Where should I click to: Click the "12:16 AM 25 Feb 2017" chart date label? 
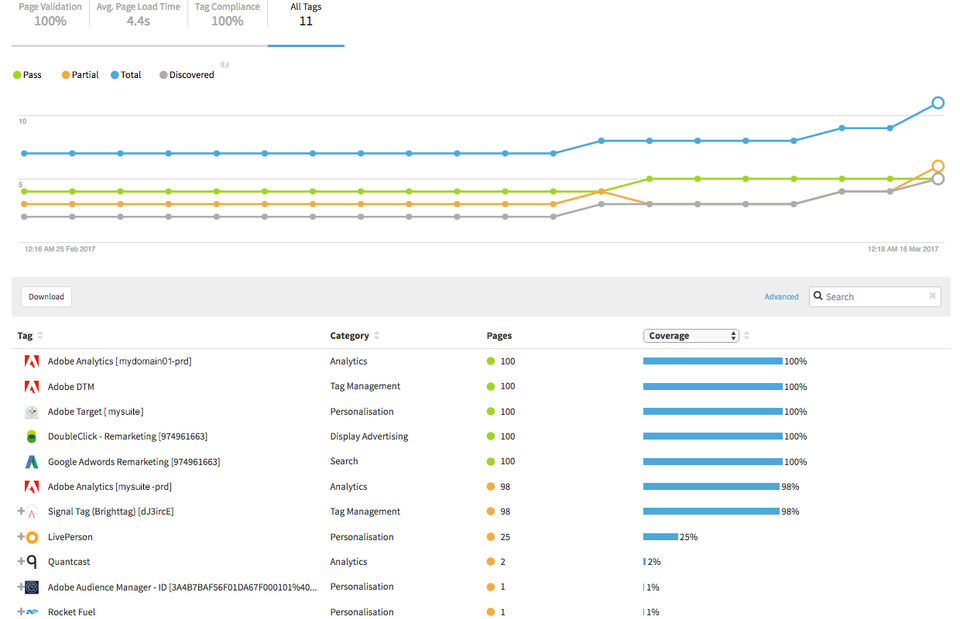pyautogui.click(x=60, y=249)
